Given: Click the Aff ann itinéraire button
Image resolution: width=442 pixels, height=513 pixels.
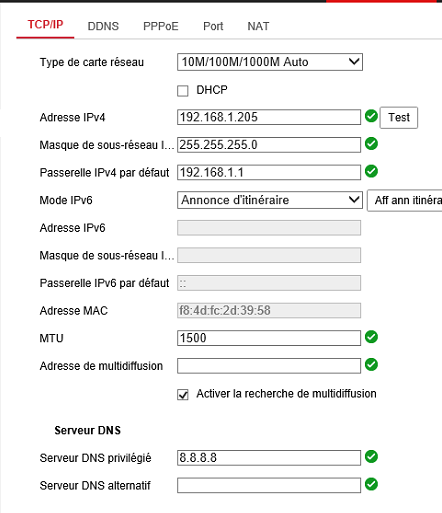Looking at the screenshot, I should (405, 200).
